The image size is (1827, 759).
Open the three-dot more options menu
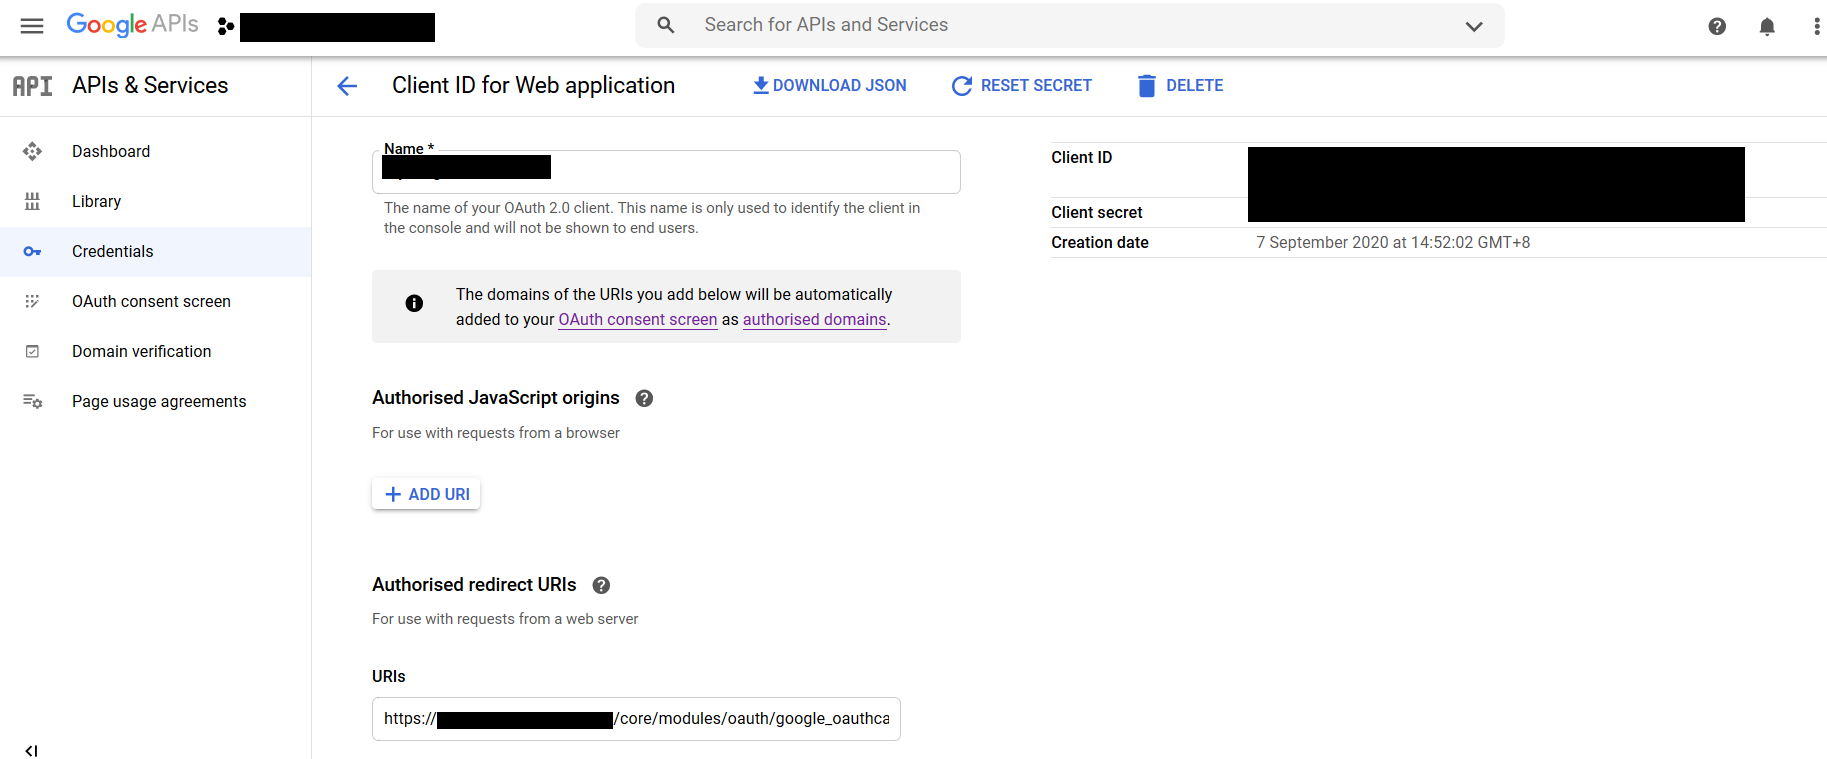[x=1815, y=27]
